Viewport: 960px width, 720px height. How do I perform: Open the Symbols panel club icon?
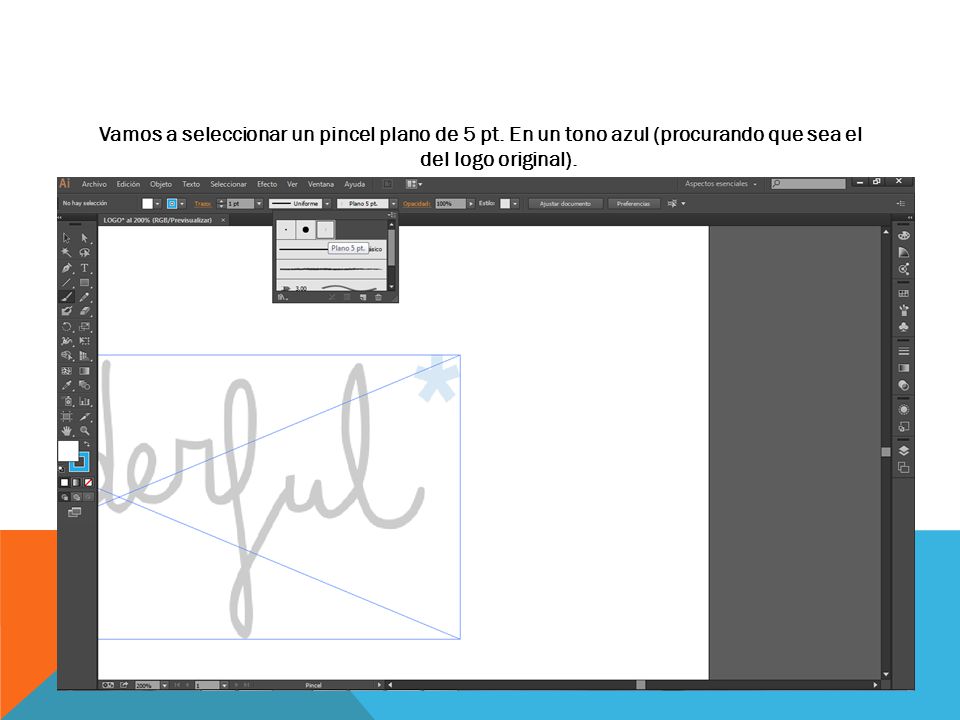pos(903,327)
